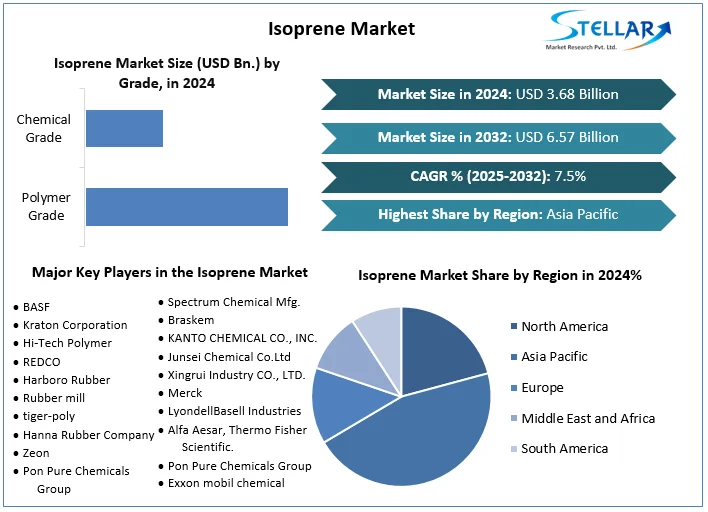Click 'Spectrum Chemical Mfg.' in the list
This screenshot has height=512, width=708.
234,302
